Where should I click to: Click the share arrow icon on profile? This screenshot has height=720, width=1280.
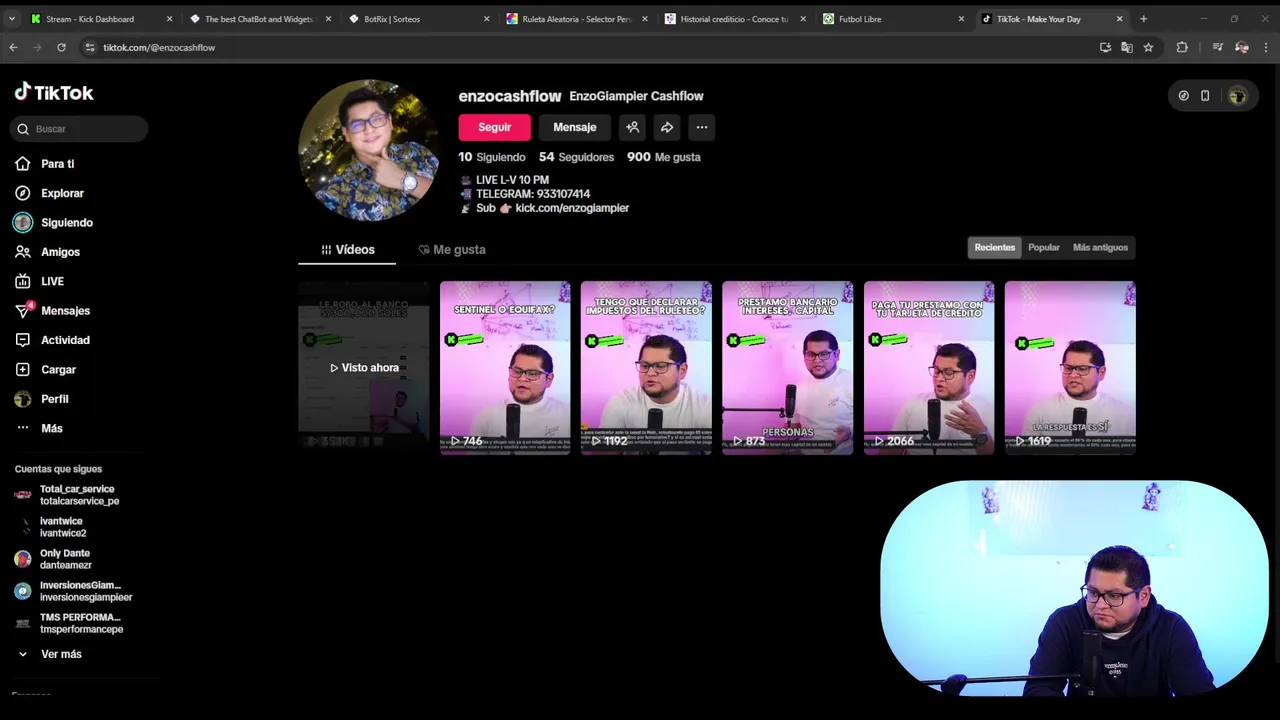coord(667,127)
